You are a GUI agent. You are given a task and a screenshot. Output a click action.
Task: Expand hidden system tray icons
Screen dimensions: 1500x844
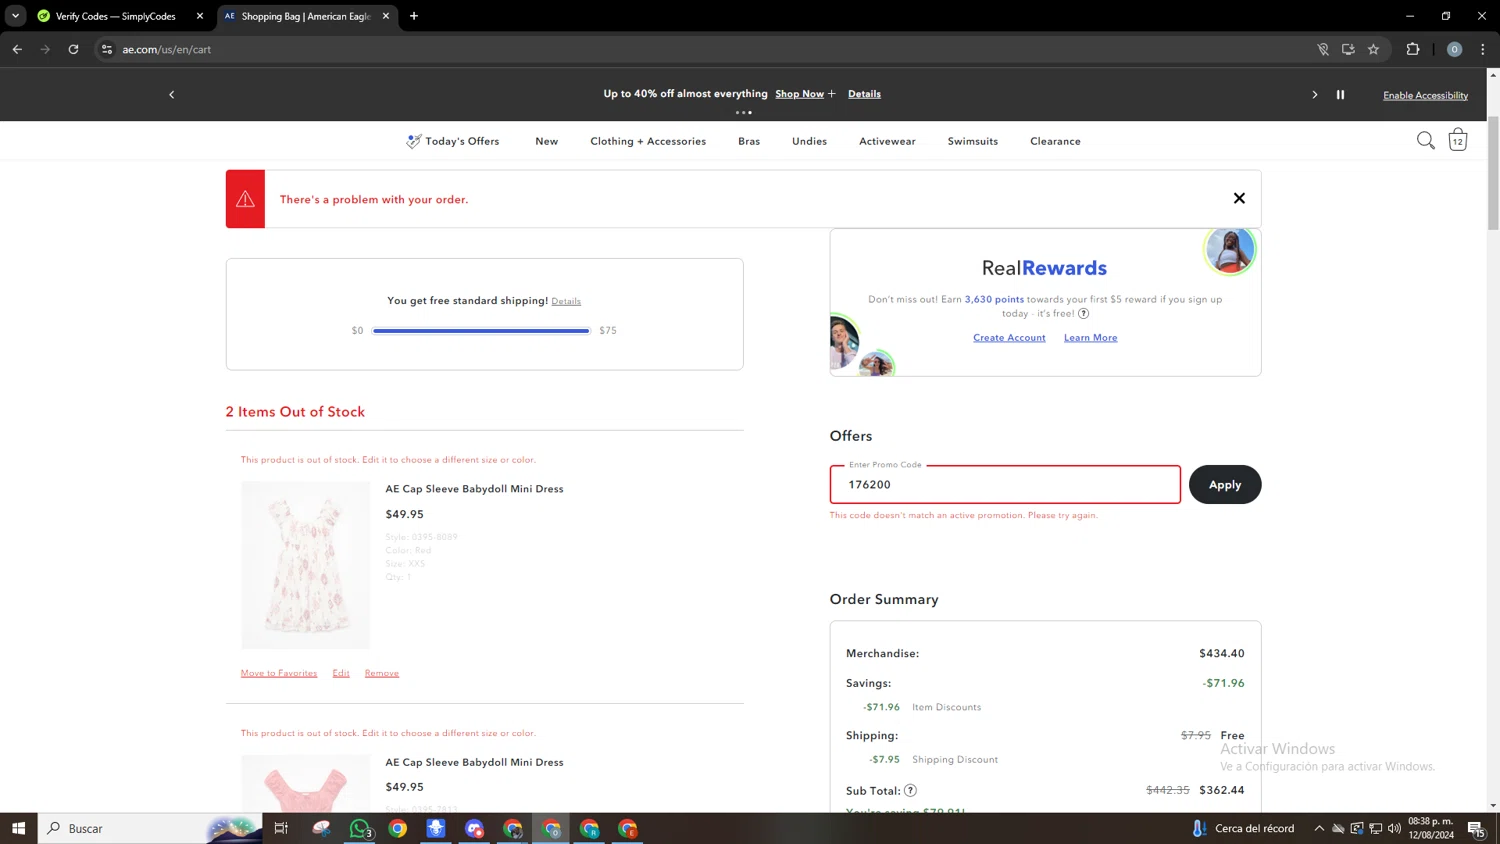(x=1318, y=828)
